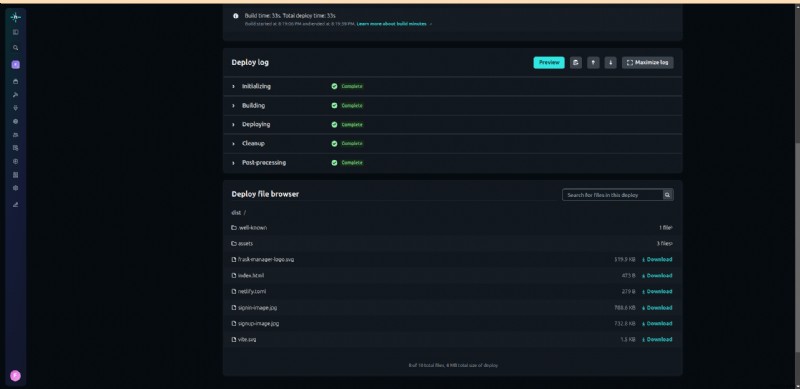Click the Complete status next to Cleanup

[x=352, y=143]
